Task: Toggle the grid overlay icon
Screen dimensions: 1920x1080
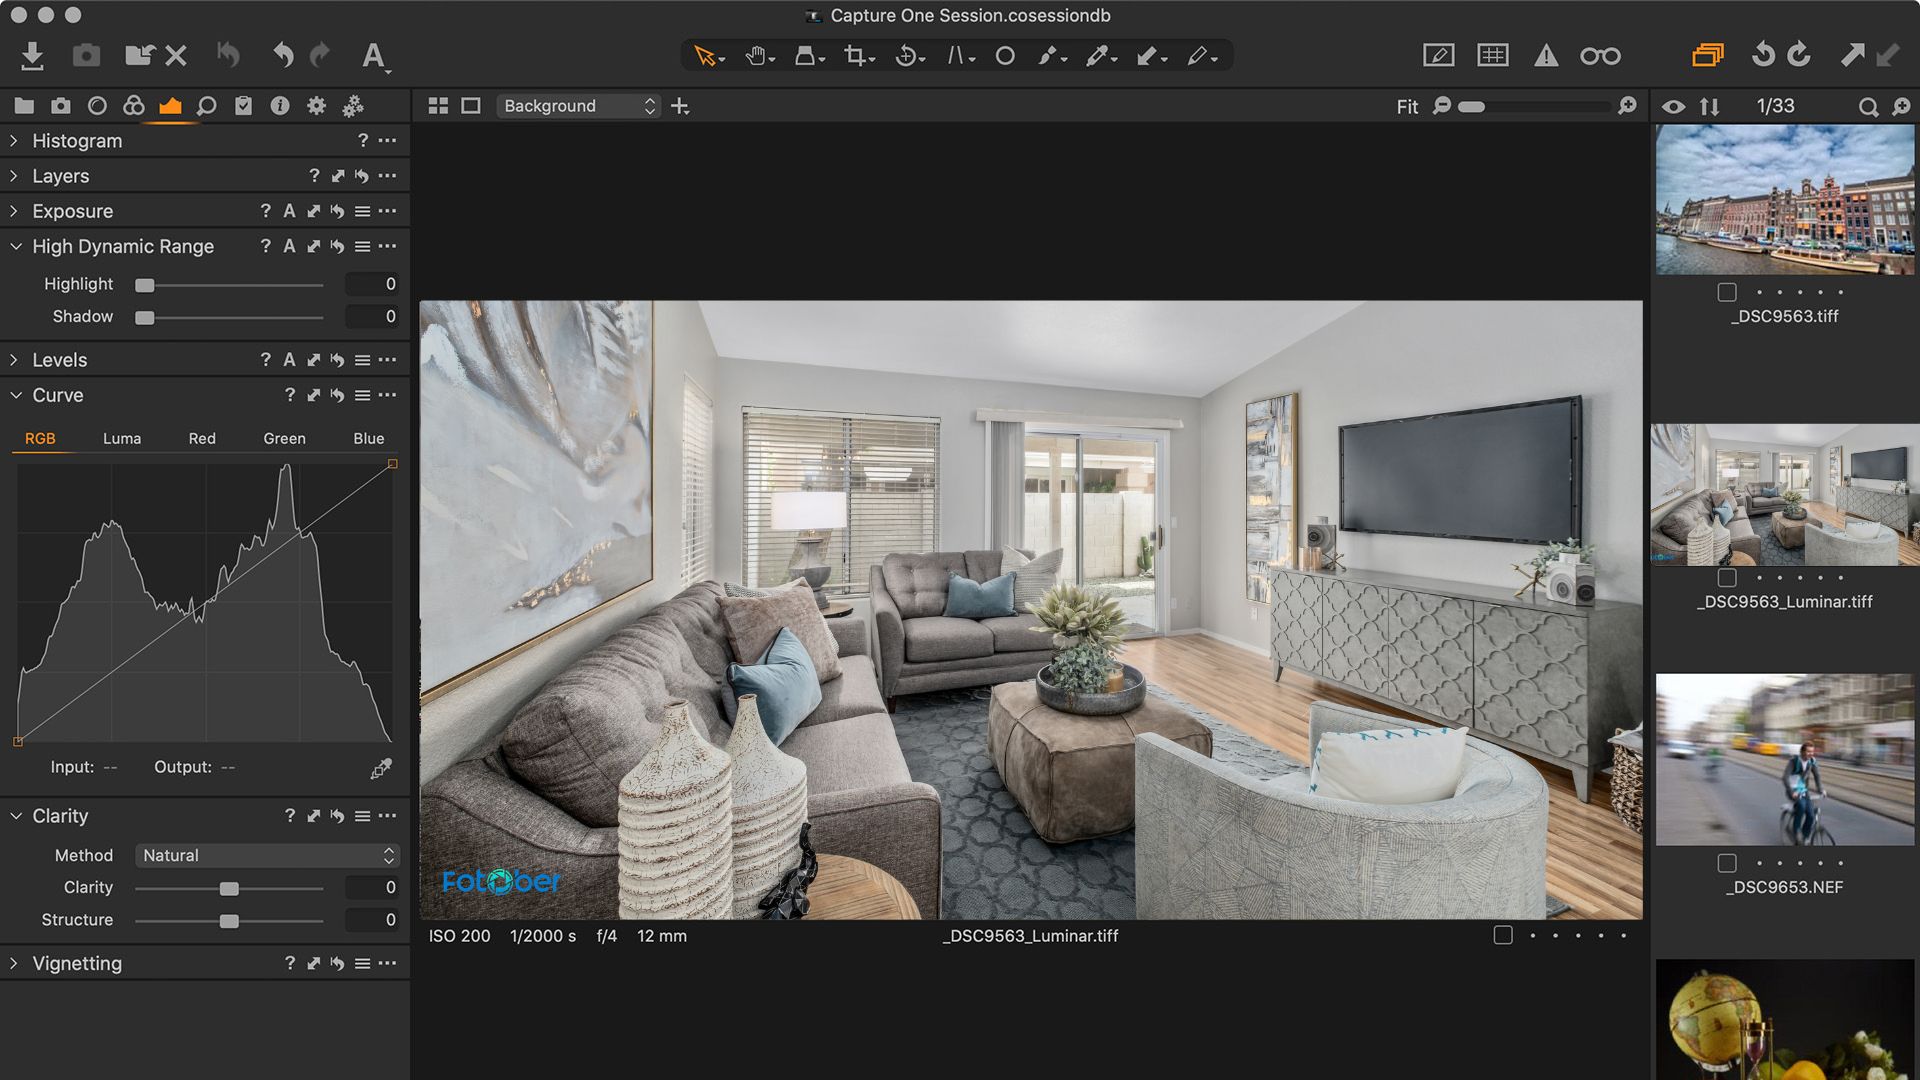Action: tap(1492, 56)
